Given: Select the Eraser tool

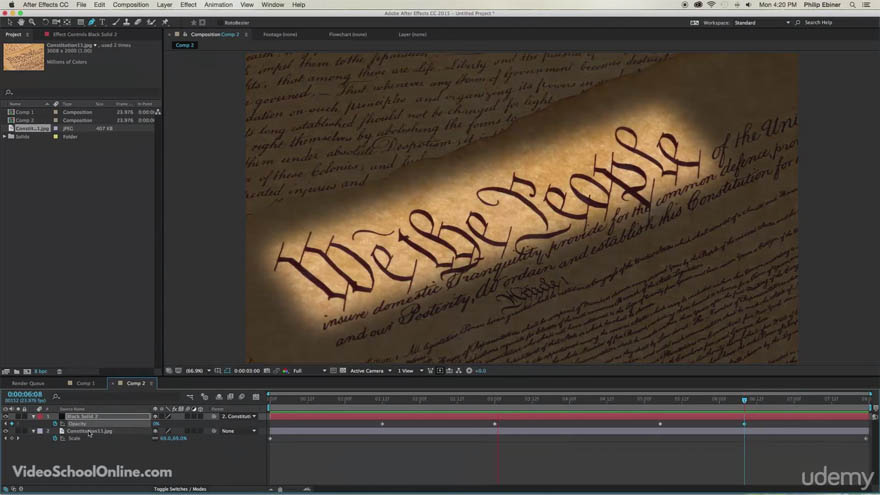Looking at the screenshot, I should [138, 22].
